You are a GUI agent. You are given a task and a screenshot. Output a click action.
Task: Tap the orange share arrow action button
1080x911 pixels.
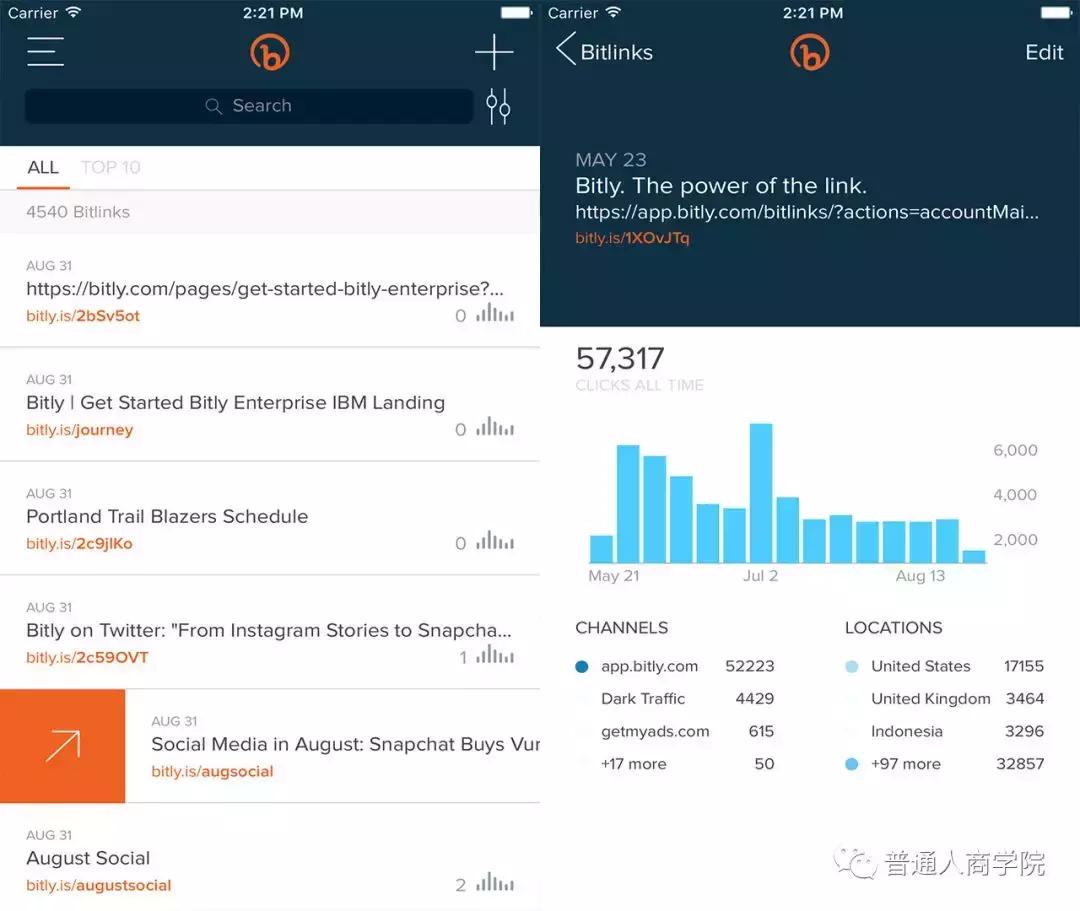coord(63,746)
